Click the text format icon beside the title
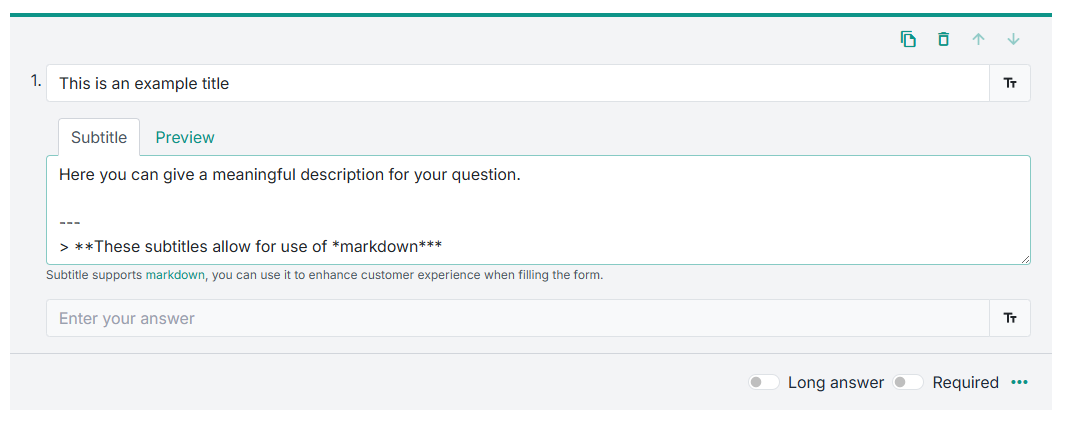Viewport: 1066px width, 423px height. point(1010,84)
